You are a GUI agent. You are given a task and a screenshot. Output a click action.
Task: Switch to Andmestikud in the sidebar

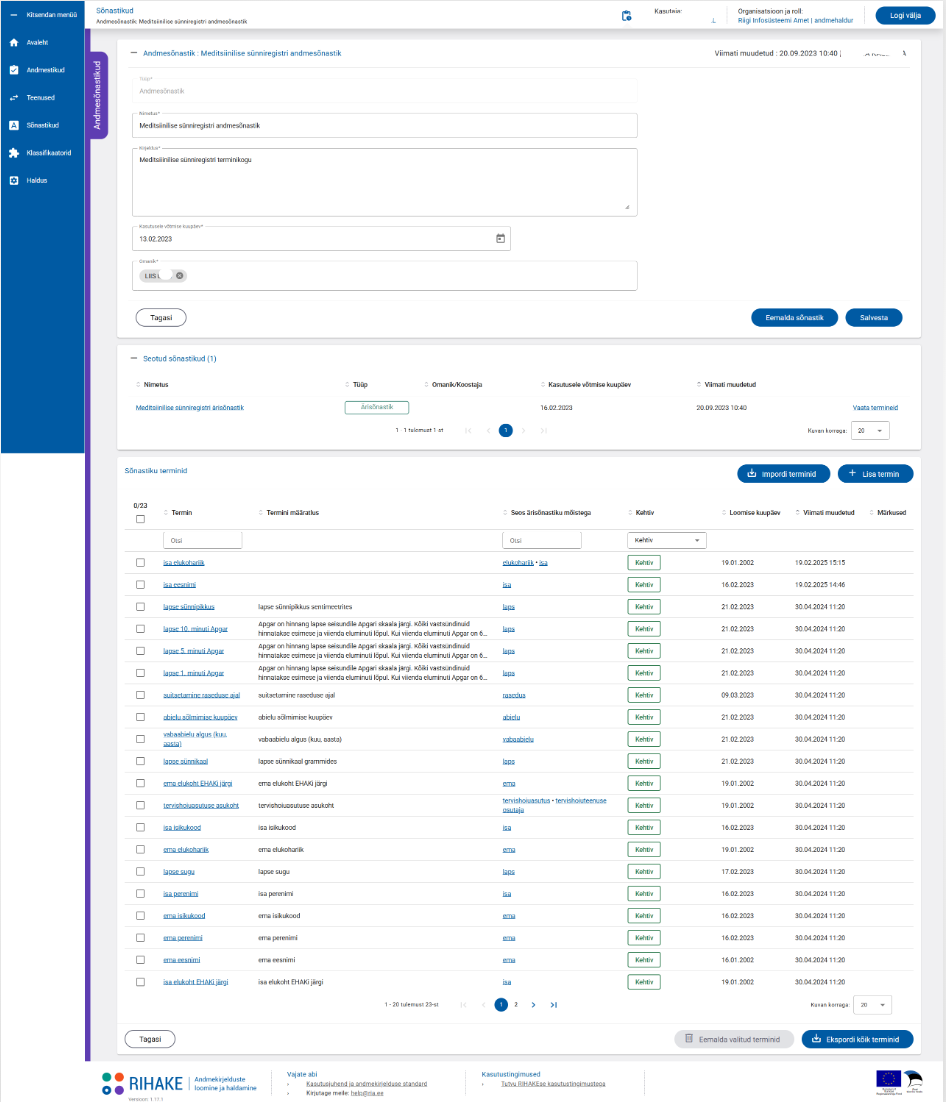(x=45, y=70)
